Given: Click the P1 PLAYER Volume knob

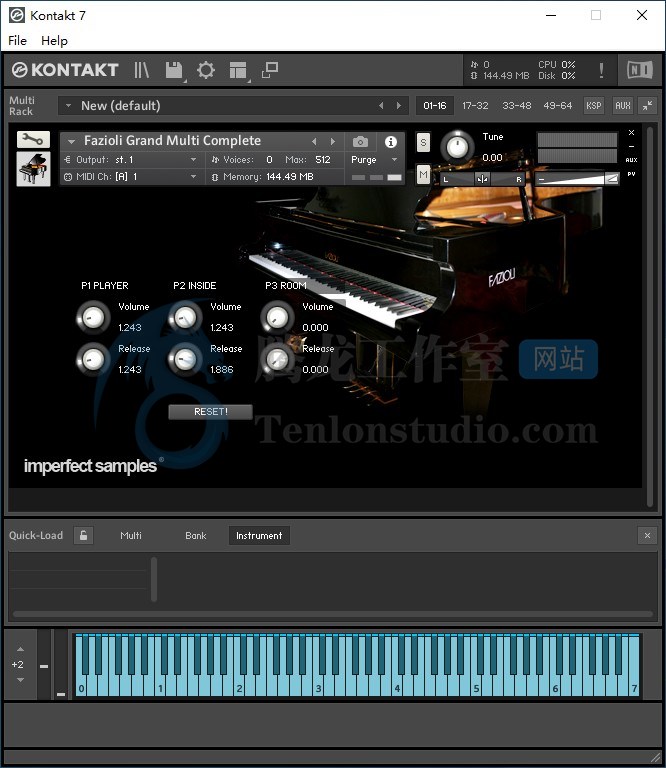Looking at the screenshot, I should [x=93, y=317].
